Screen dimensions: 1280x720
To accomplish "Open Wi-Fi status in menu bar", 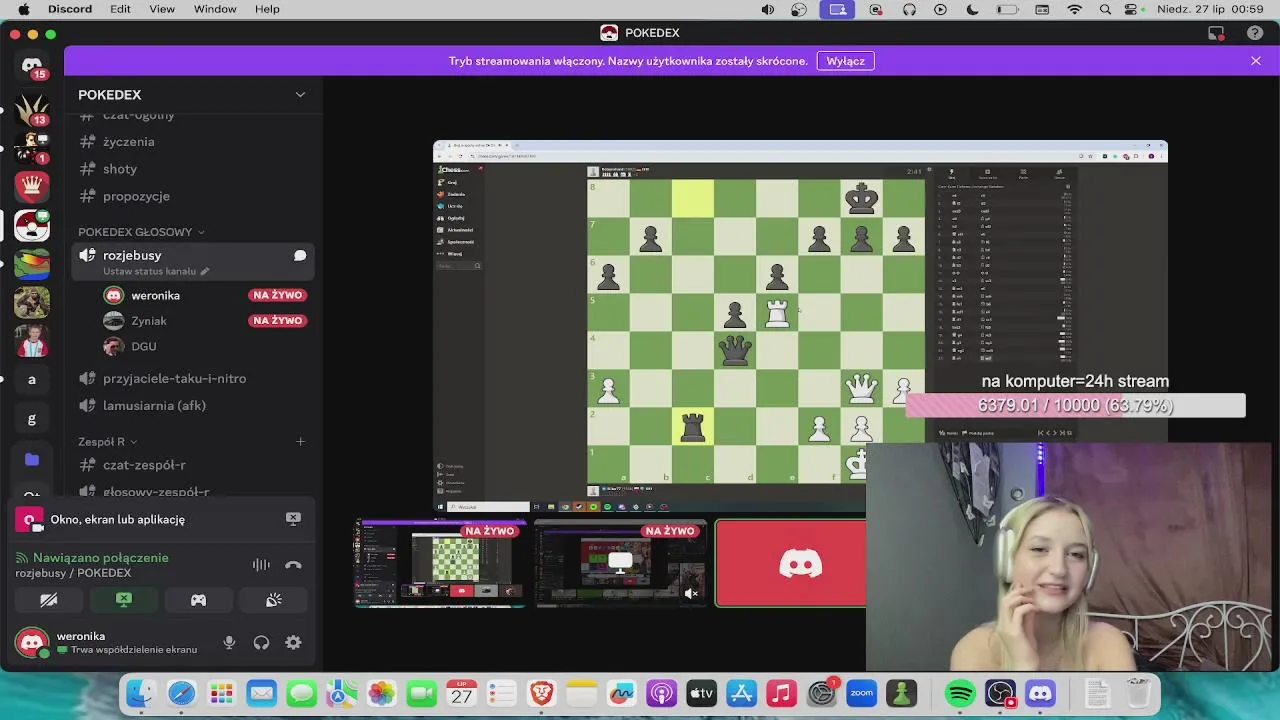I will pos(1075,9).
